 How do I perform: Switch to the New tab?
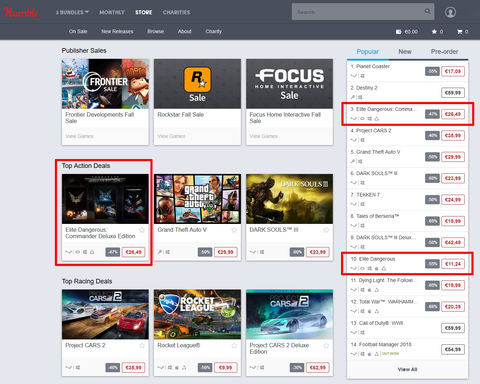(405, 52)
